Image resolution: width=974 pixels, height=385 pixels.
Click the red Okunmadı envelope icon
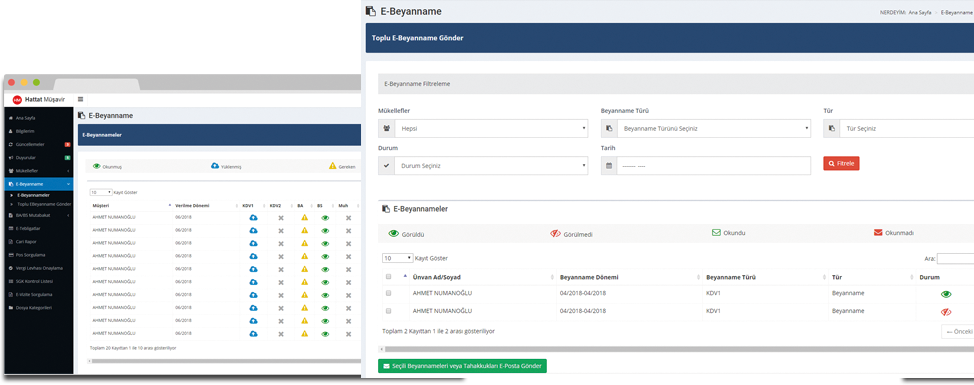[878, 233]
